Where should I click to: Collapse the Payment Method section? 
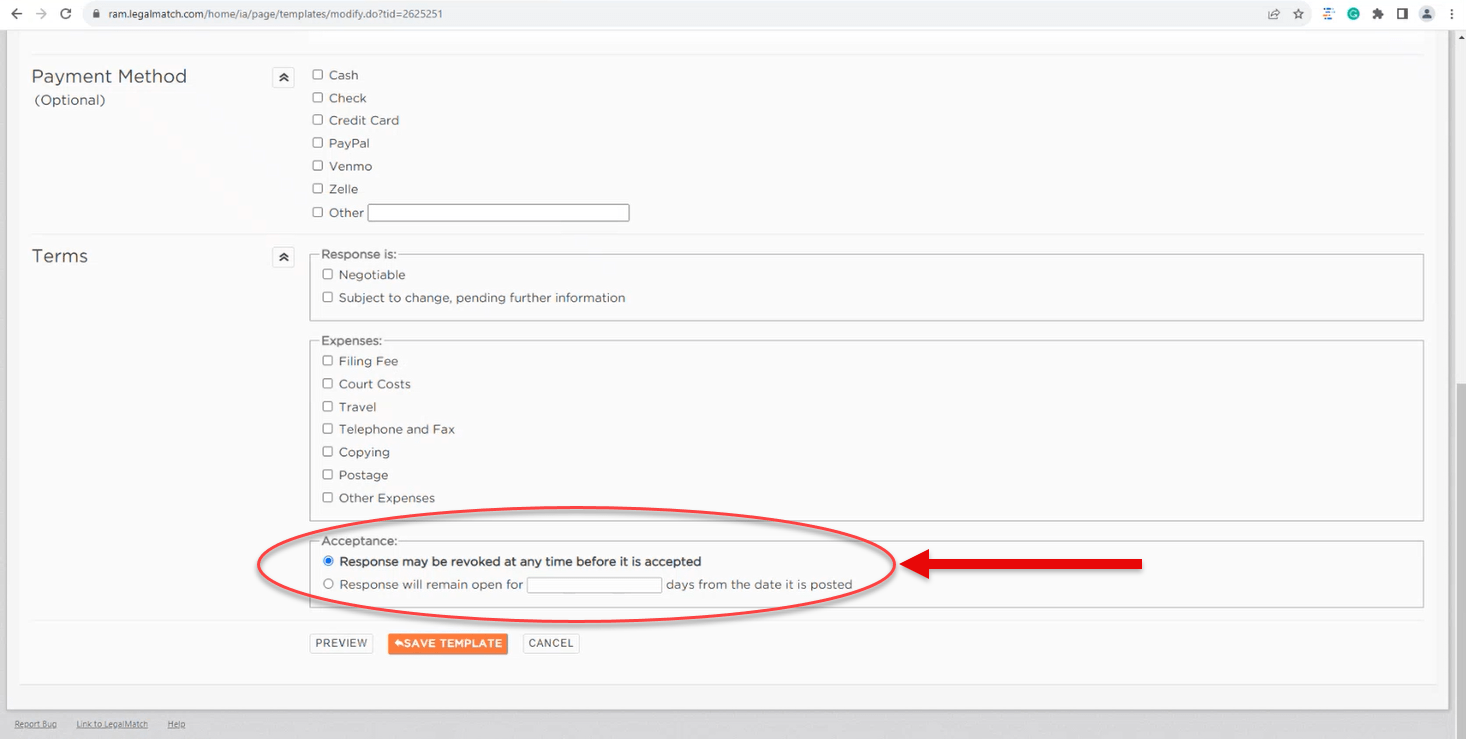pyautogui.click(x=283, y=77)
